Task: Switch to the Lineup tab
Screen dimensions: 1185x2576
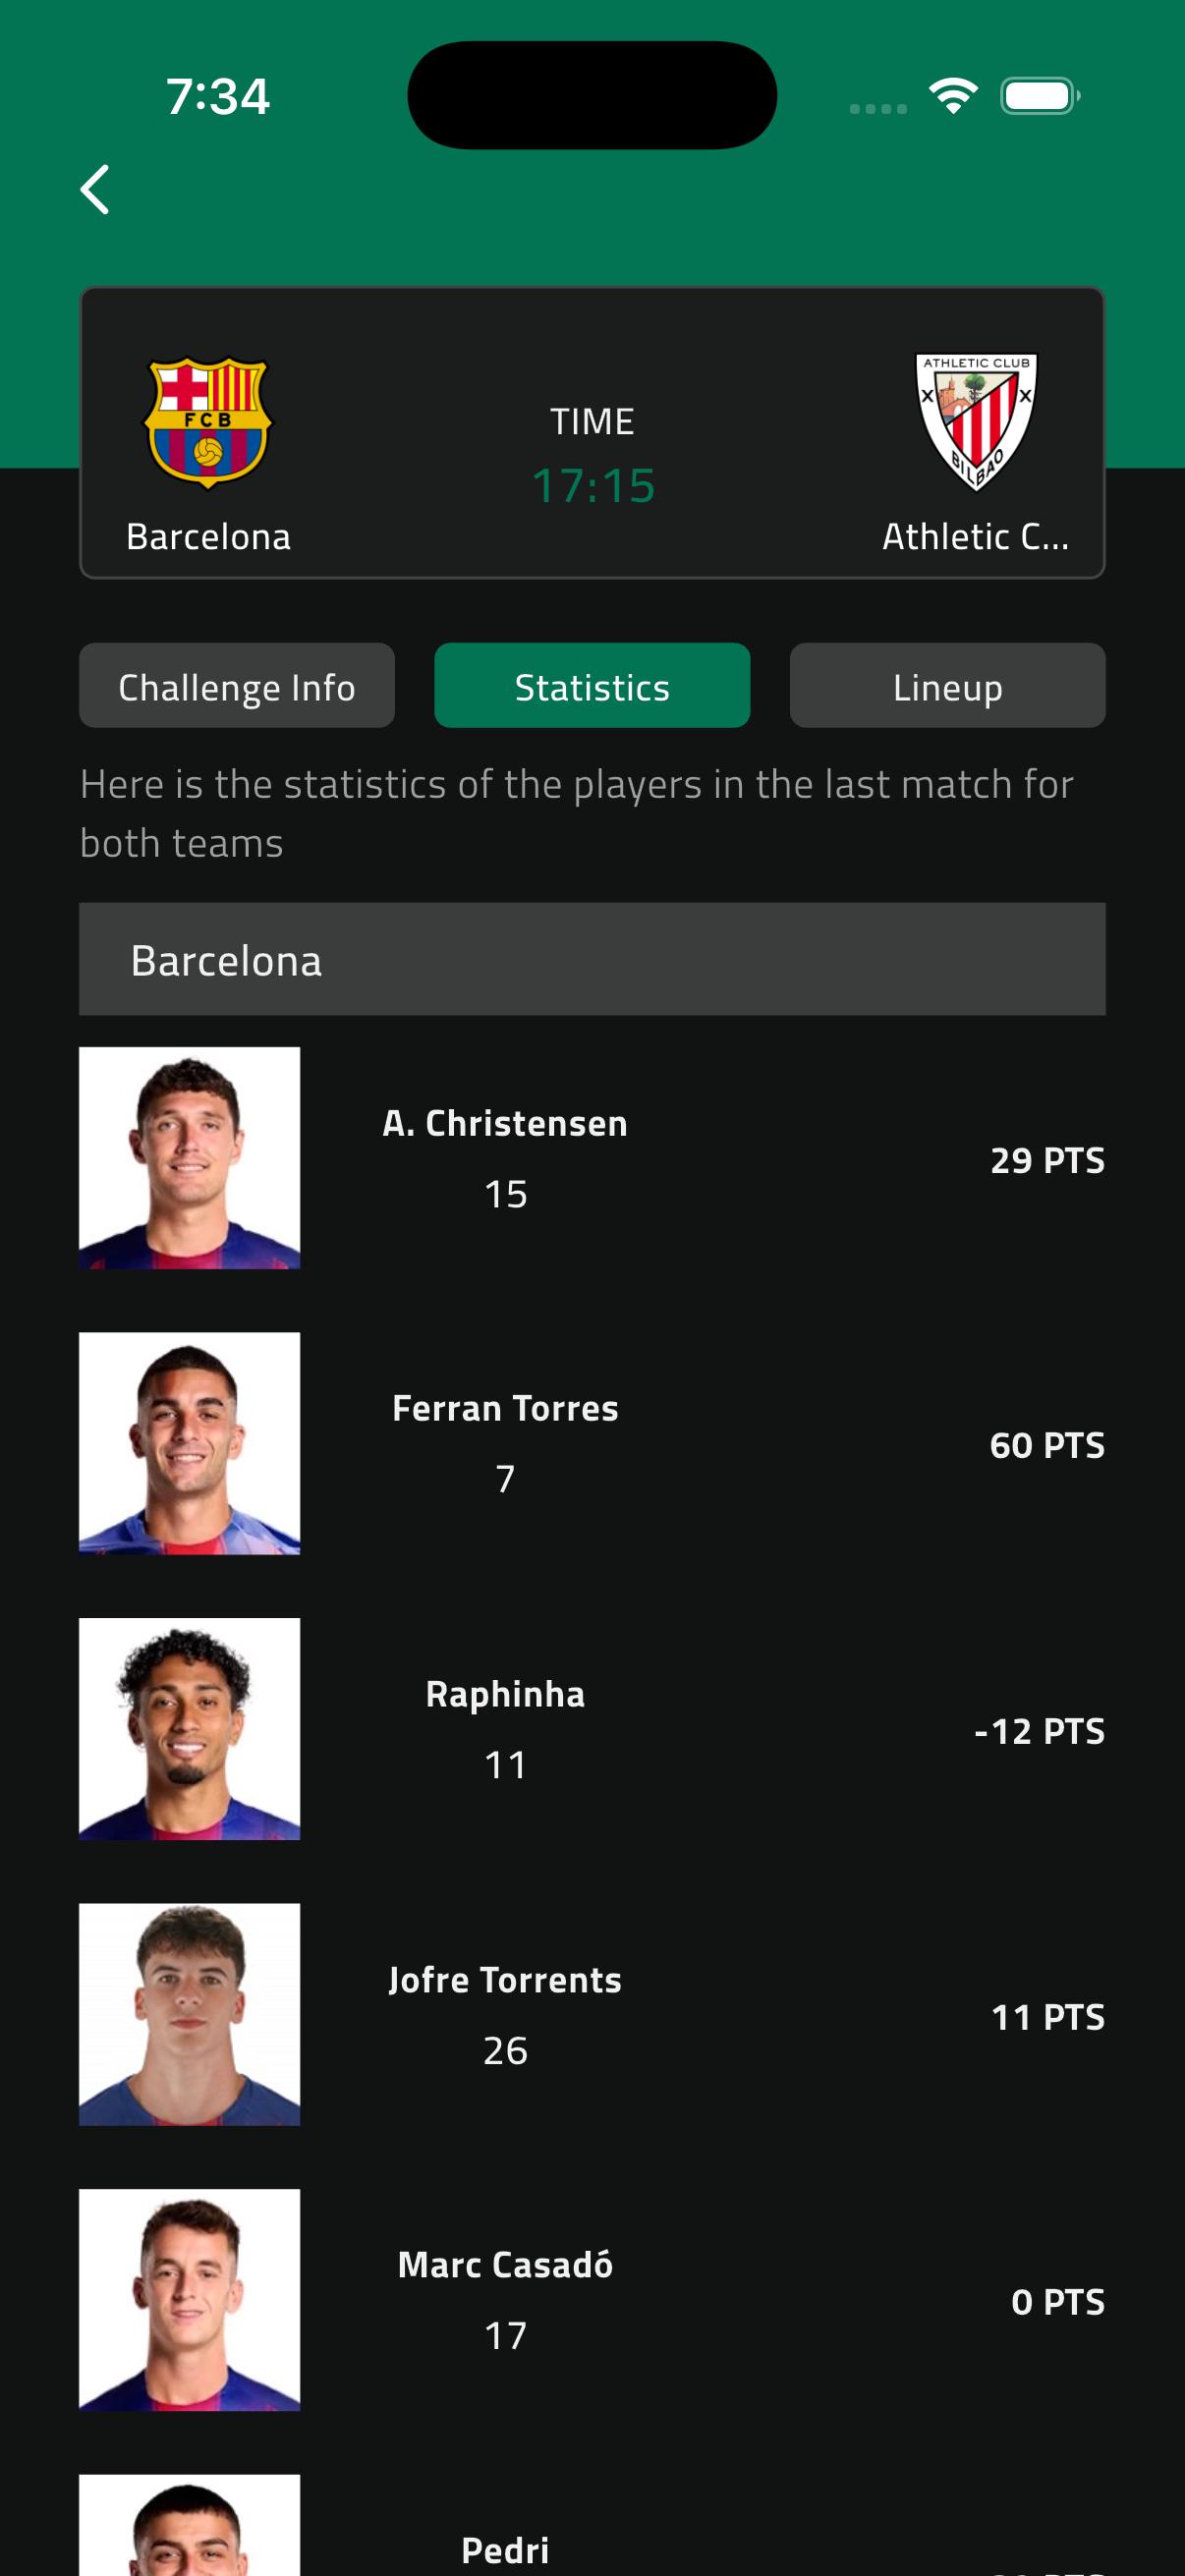Action: point(947,686)
